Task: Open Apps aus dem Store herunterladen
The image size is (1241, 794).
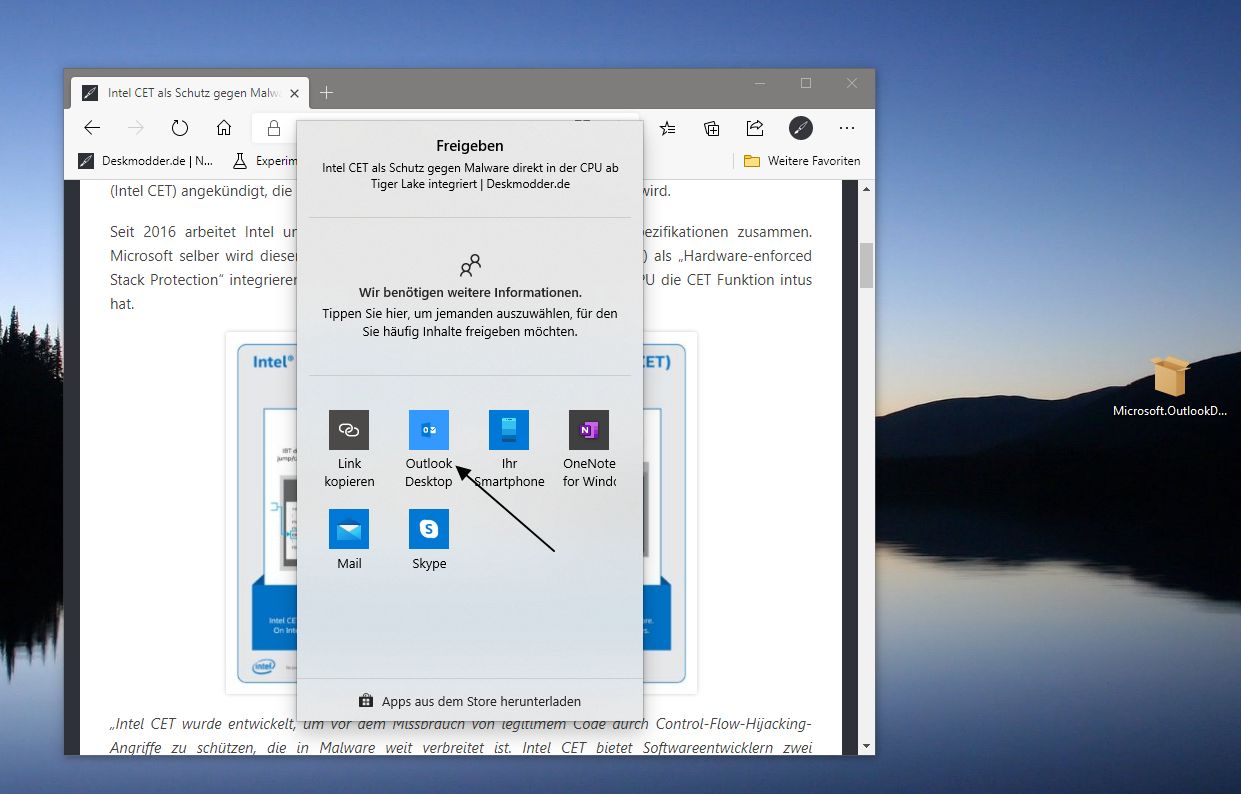Action: [470, 701]
